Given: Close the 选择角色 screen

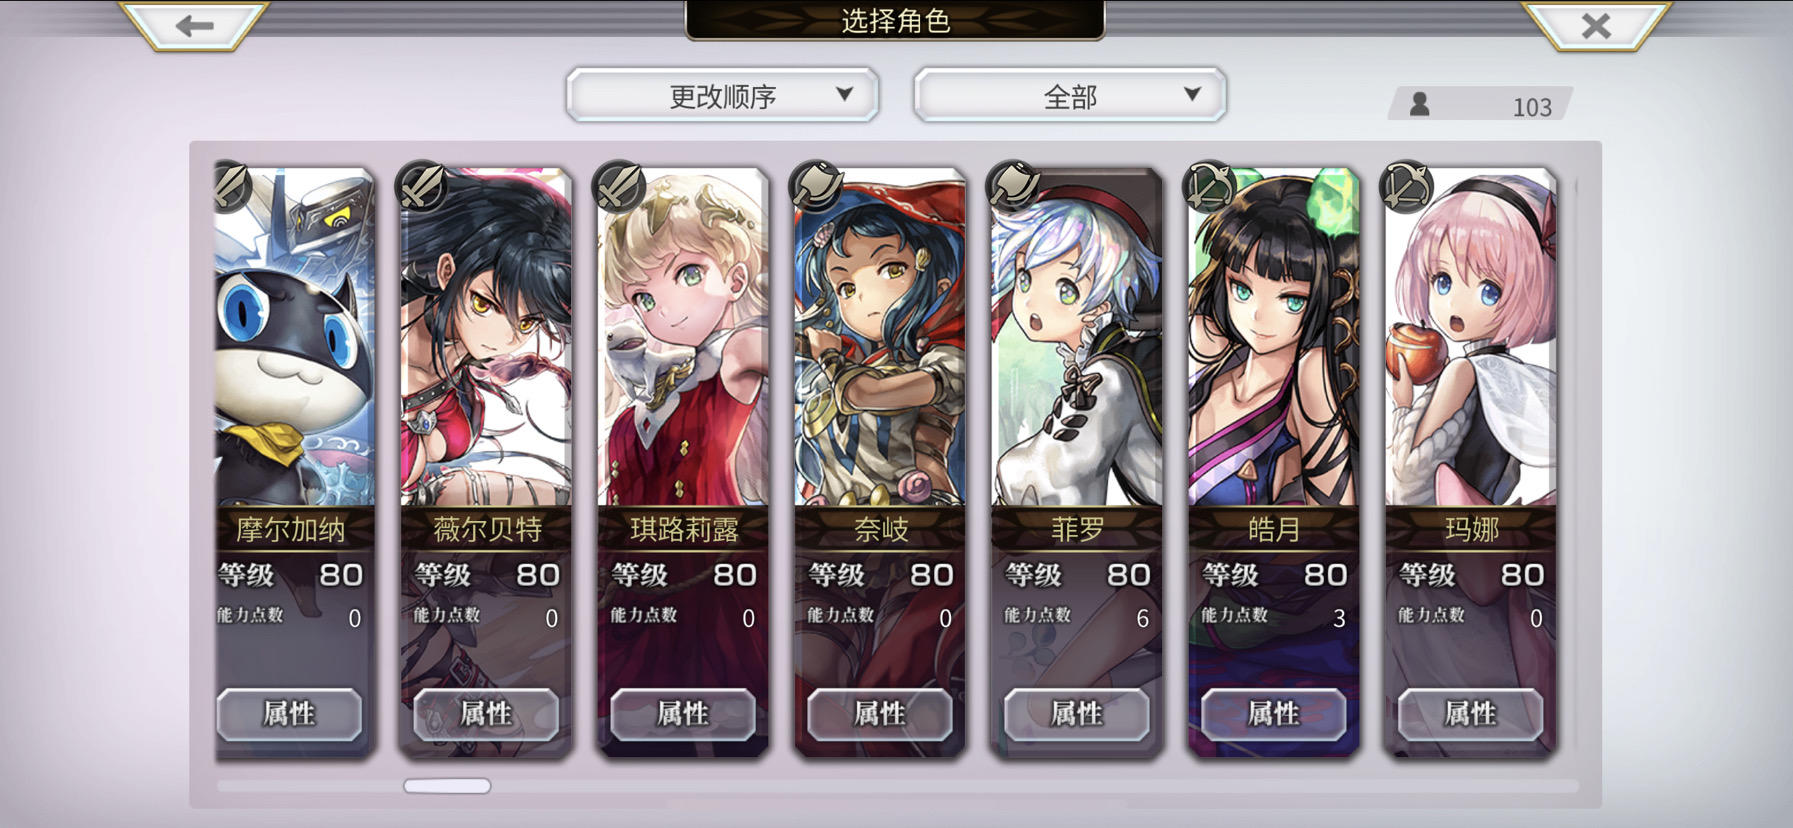Looking at the screenshot, I should tap(1596, 25).
